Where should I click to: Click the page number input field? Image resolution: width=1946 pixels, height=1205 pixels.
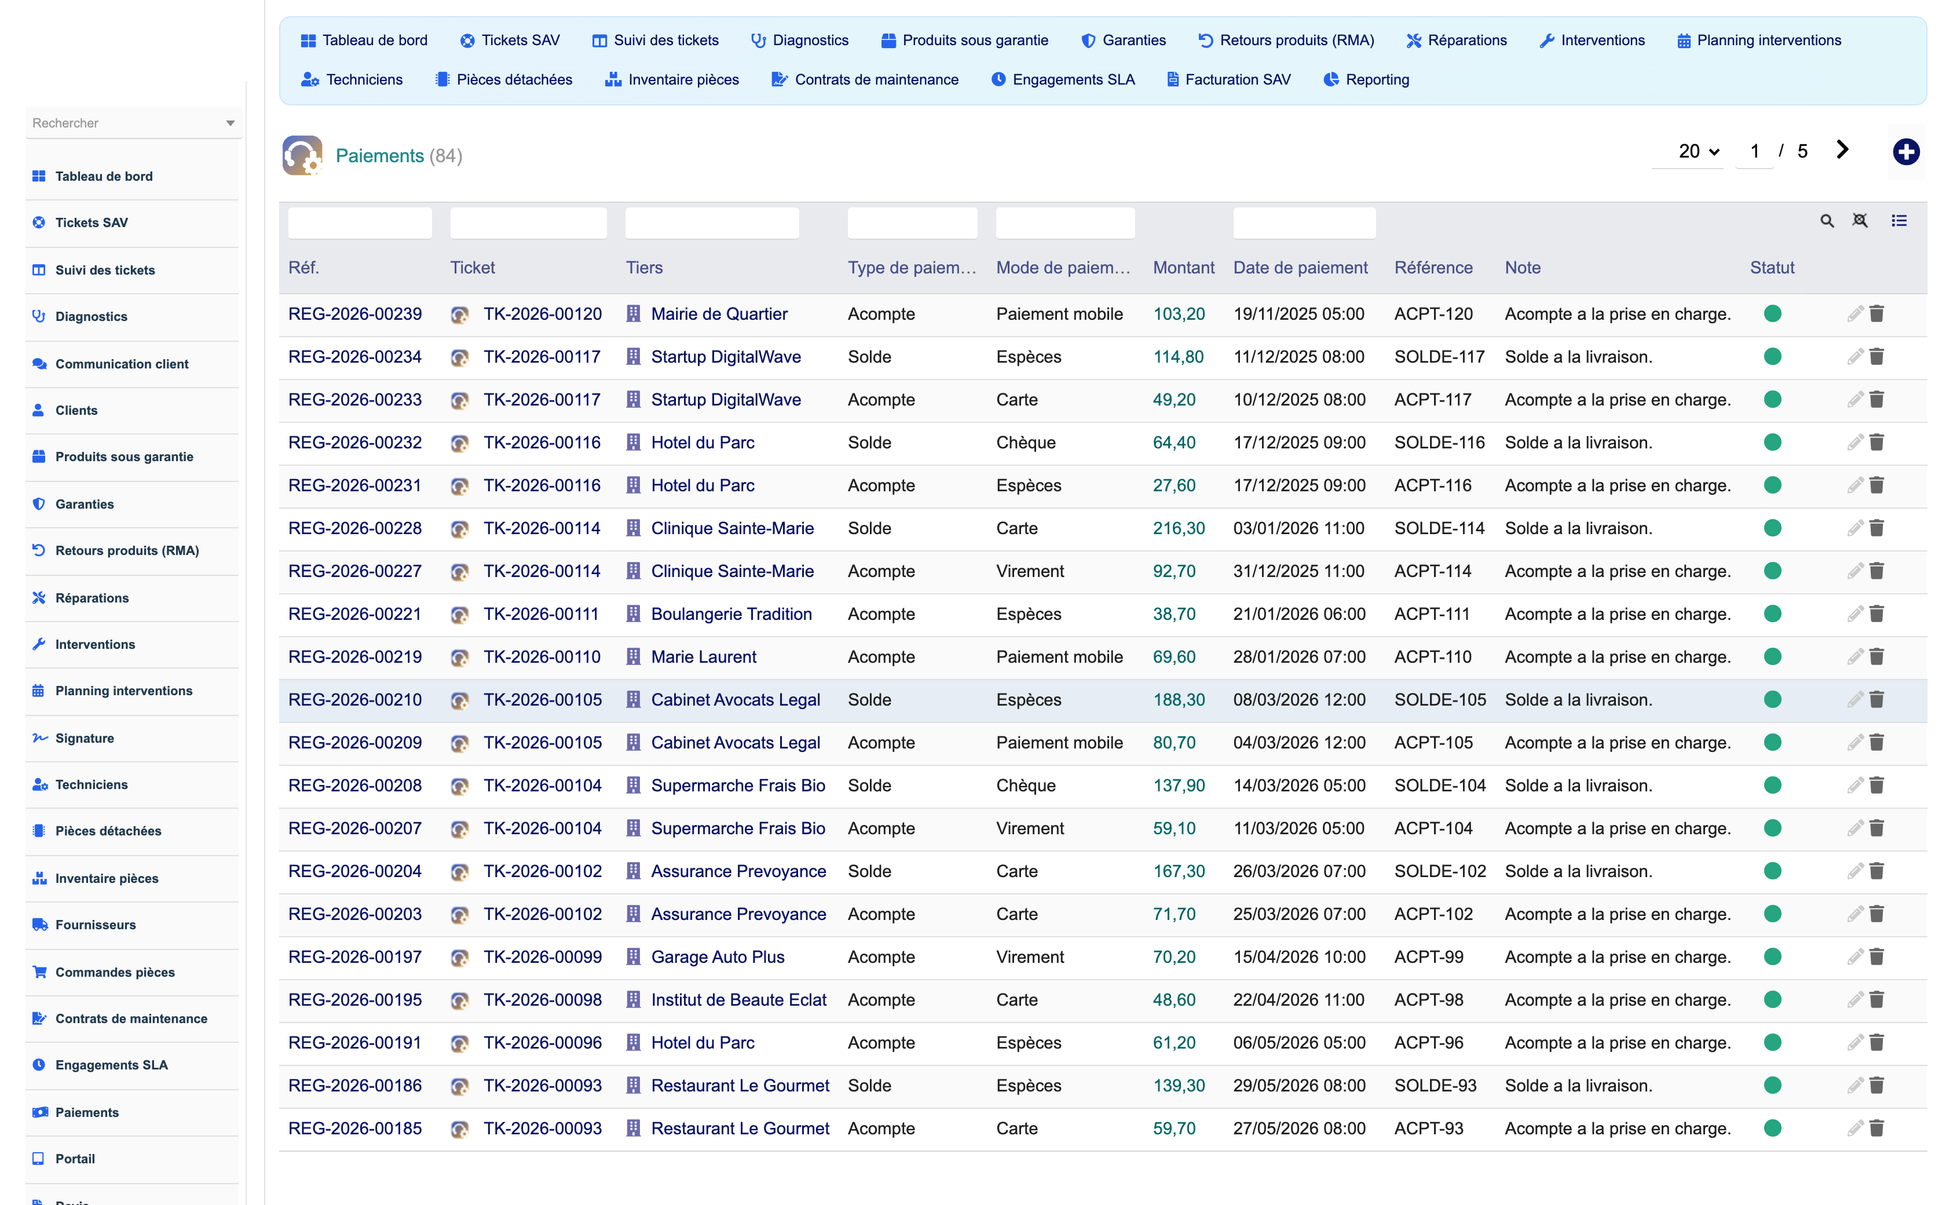[x=1755, y=151]
